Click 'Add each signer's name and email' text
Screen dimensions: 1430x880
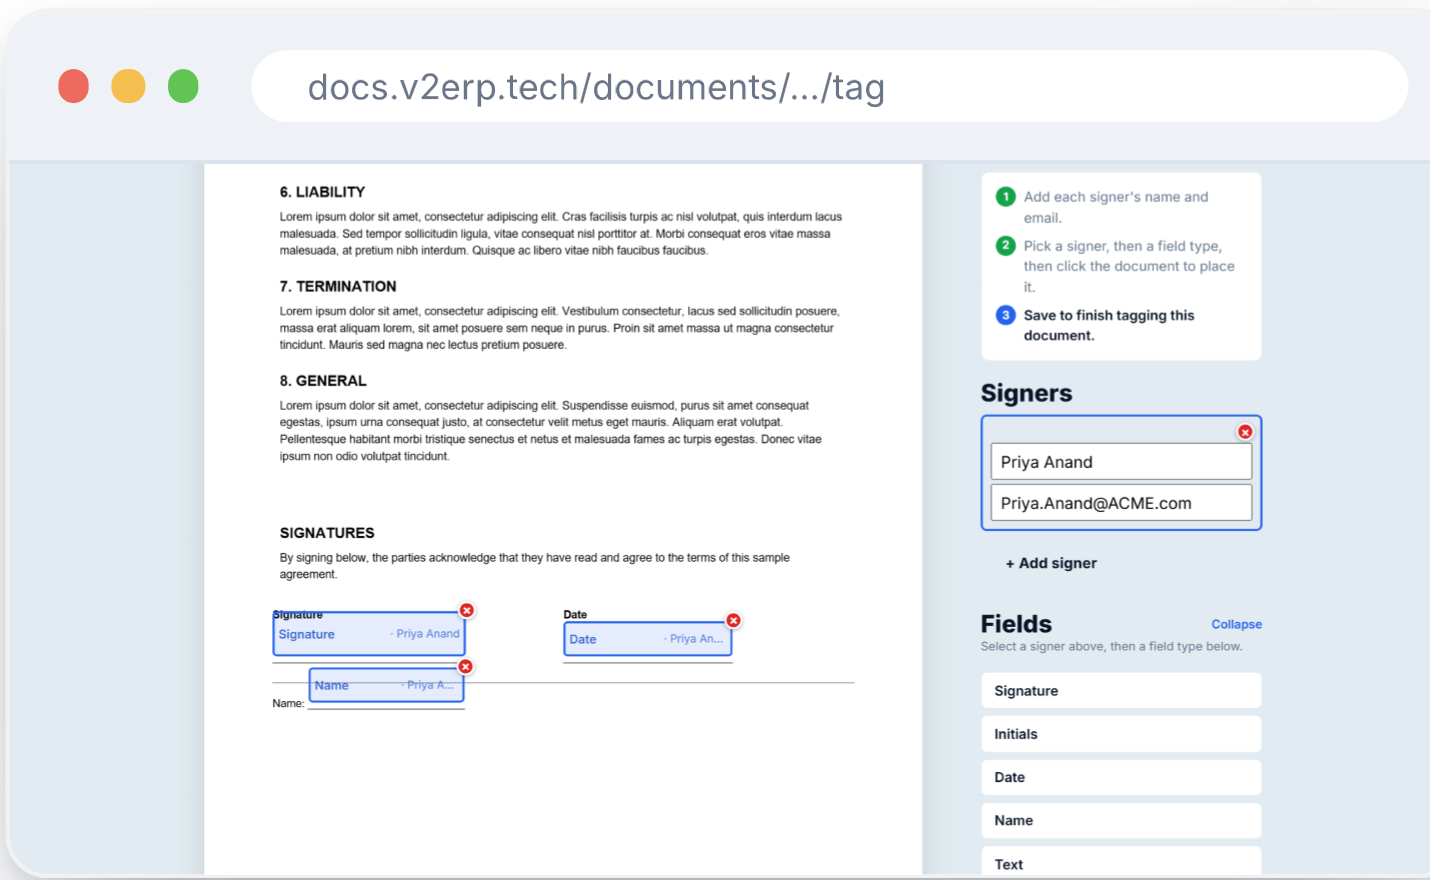pos(1116,207)
